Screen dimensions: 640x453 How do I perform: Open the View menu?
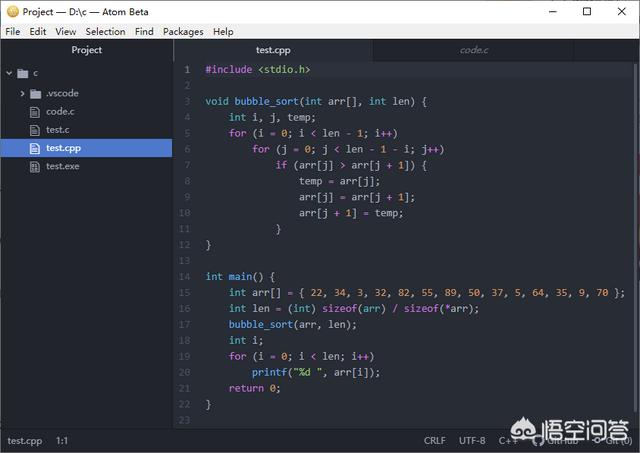coord(66,31)
